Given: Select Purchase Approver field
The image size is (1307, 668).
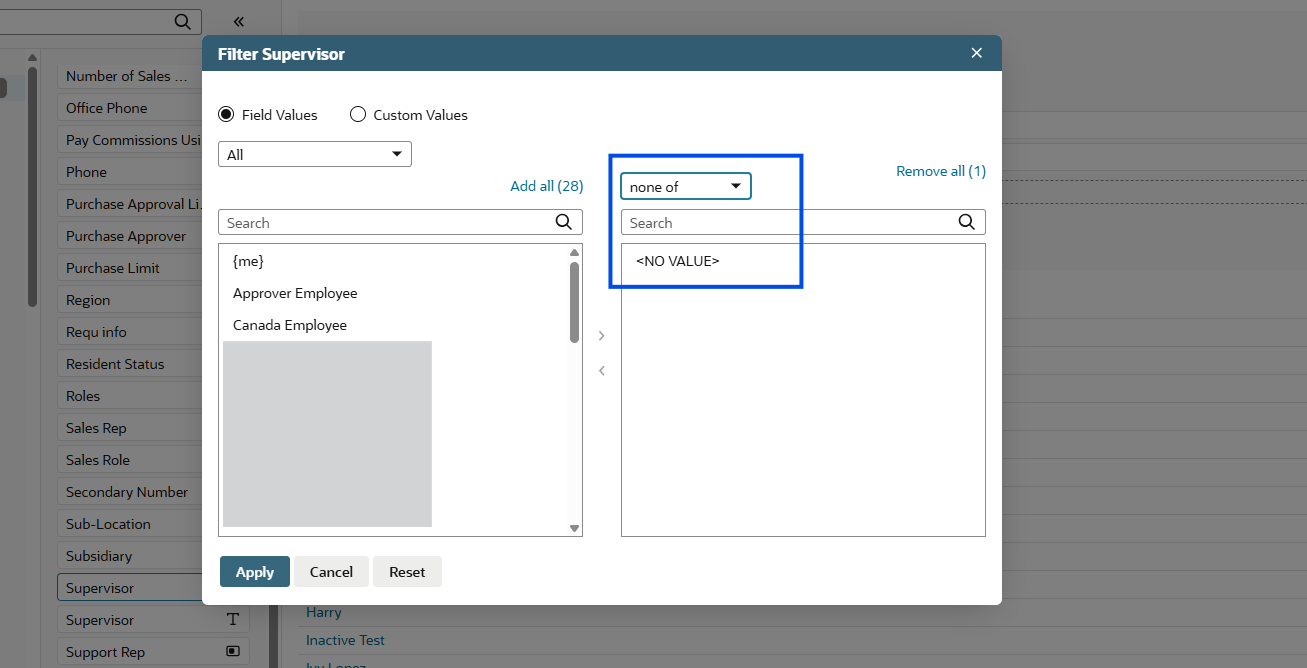Looking at the screenshot, I should (x=130, y=236).
